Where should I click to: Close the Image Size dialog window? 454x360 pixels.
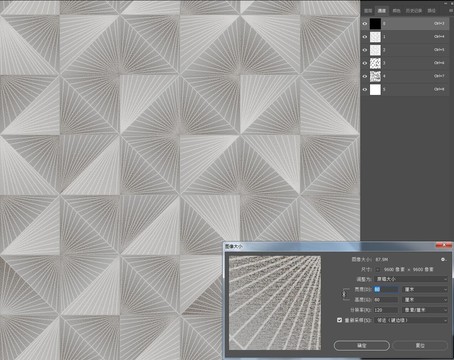pyautogui.click(x=444, y=245)
